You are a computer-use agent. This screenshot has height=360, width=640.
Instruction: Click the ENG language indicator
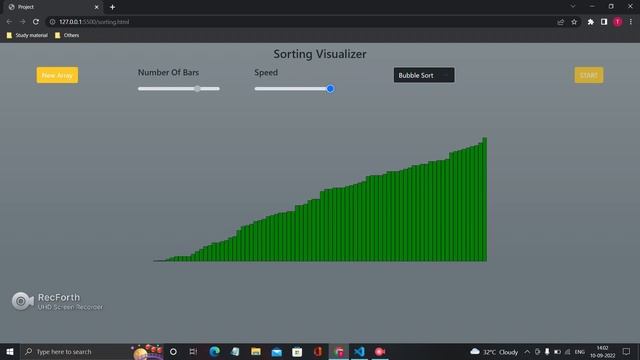[580, 351]
